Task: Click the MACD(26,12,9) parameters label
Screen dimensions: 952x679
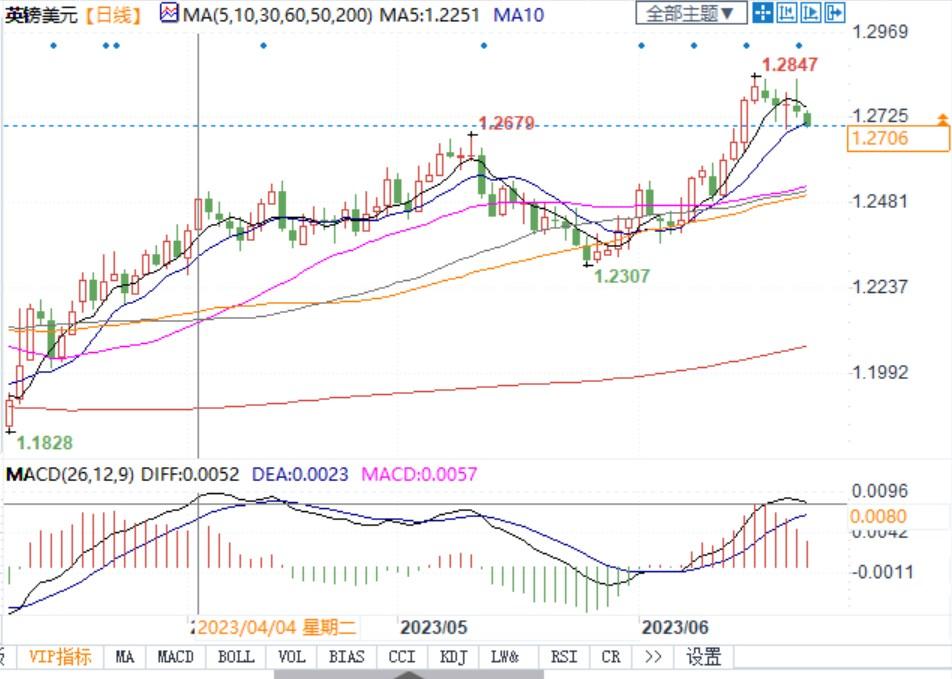Action: 70,474
